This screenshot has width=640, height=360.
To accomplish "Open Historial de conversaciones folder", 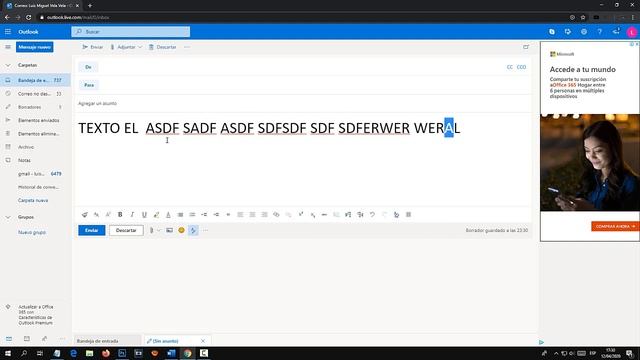I will [x=35, y=187].
